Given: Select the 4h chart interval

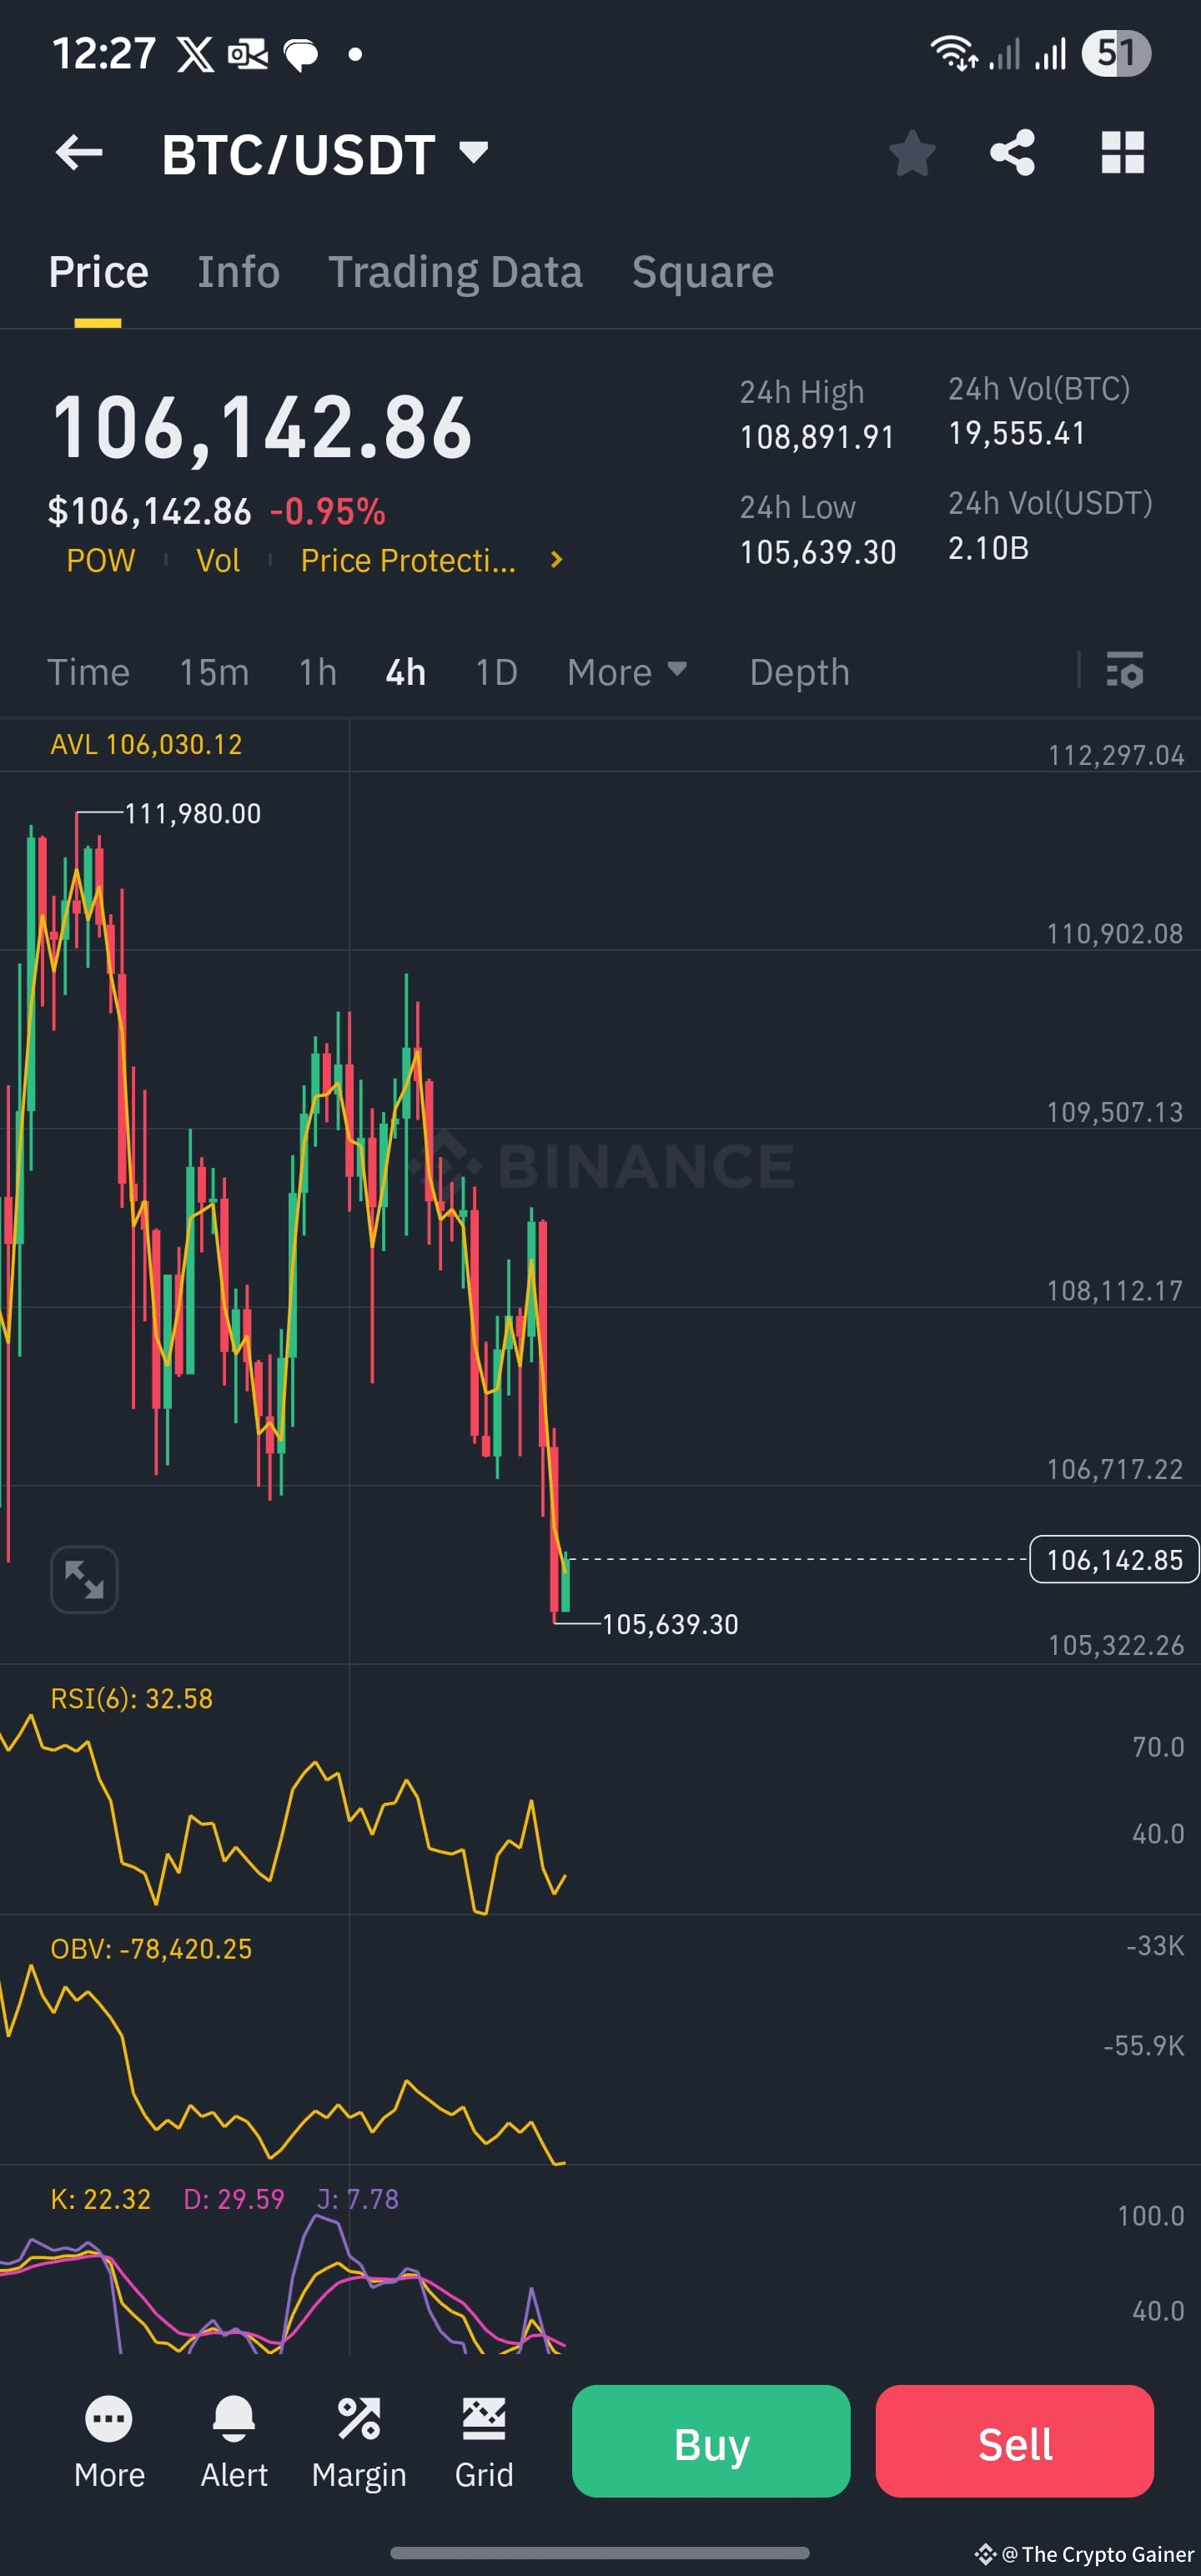Looking at the screenshot, I should pyautogui.click(x=405, y=672).
